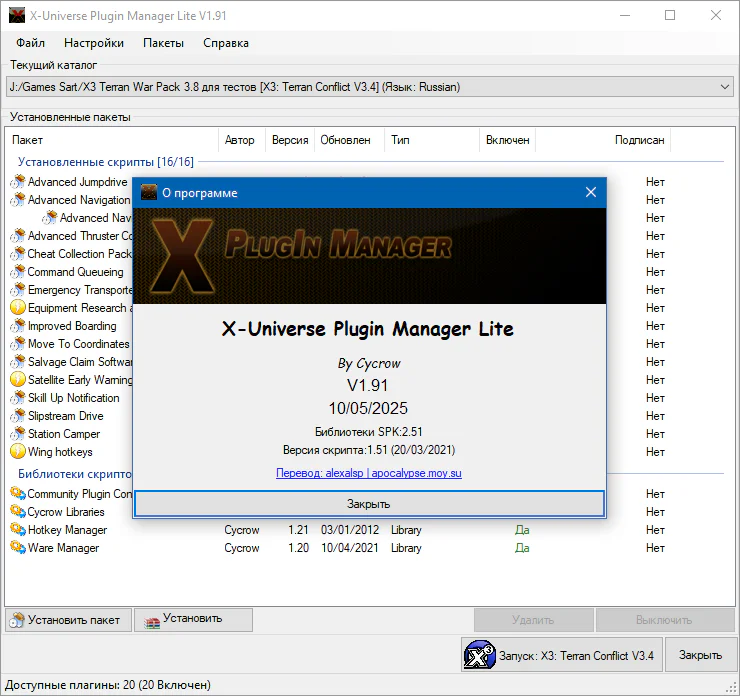Click the Да value for Hotkey Manager
Viewport: 740px width, 696px height.
point(522,530)
